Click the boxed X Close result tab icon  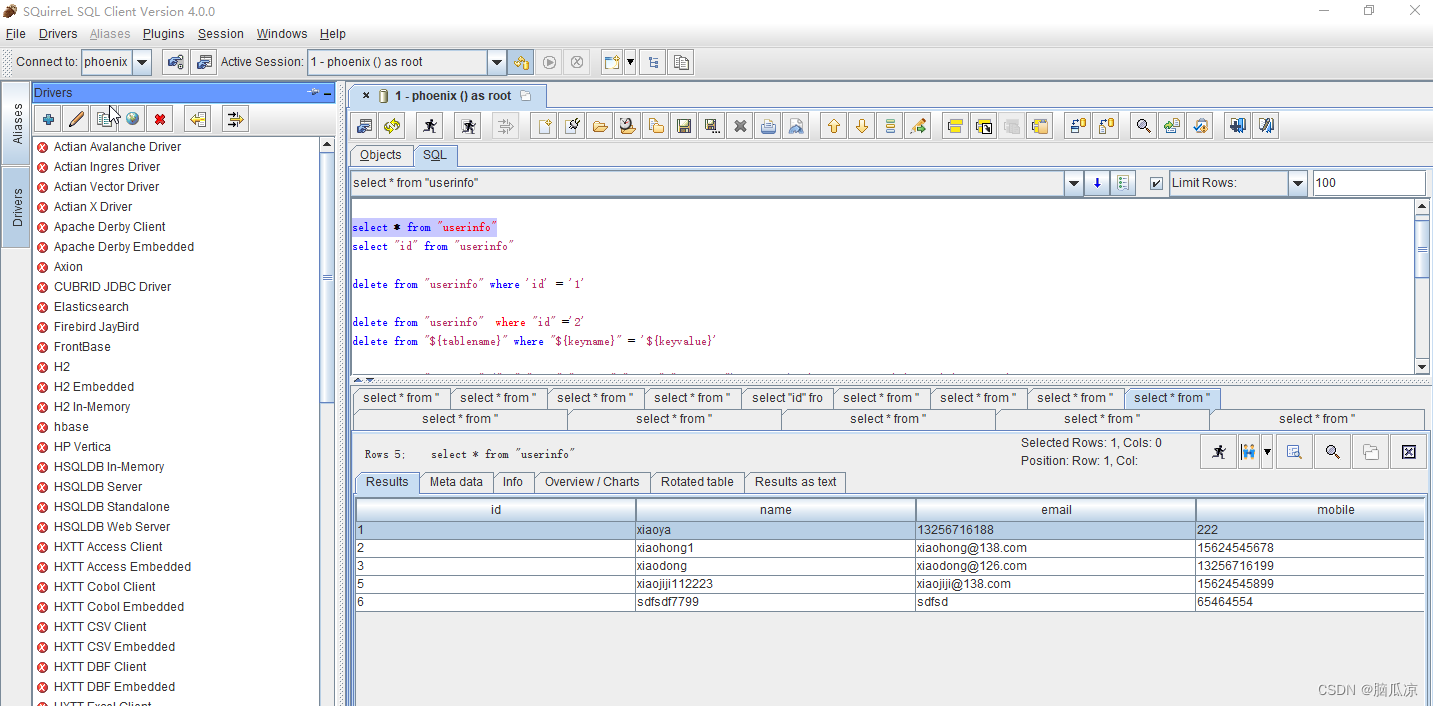tap(1408, 452)
